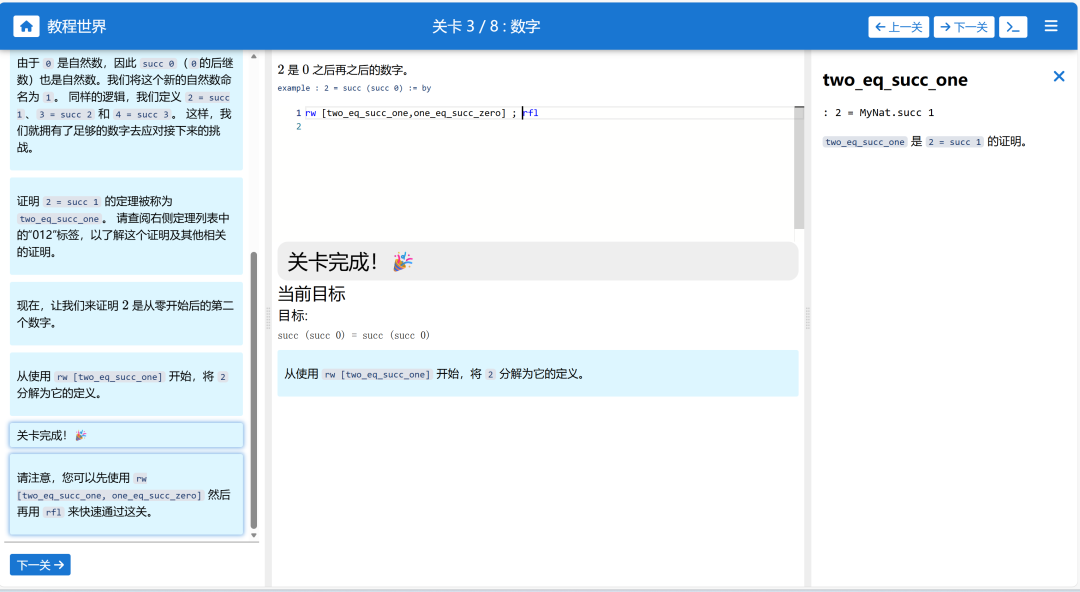The height and width of the screenshot is (592, 1080).
Task: Click the bottom 下一关 button
Action: coord(40,565)
